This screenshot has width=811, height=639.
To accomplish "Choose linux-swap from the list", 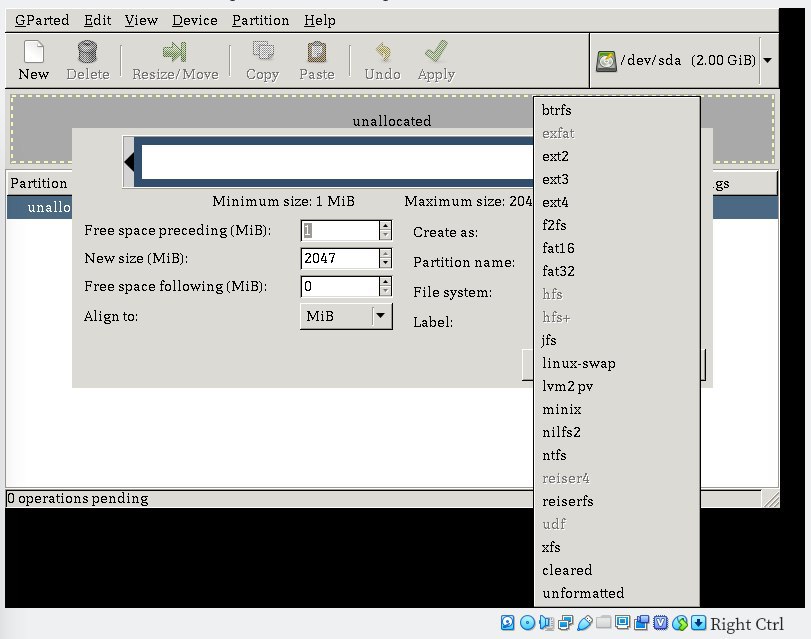I will point(617,363).
